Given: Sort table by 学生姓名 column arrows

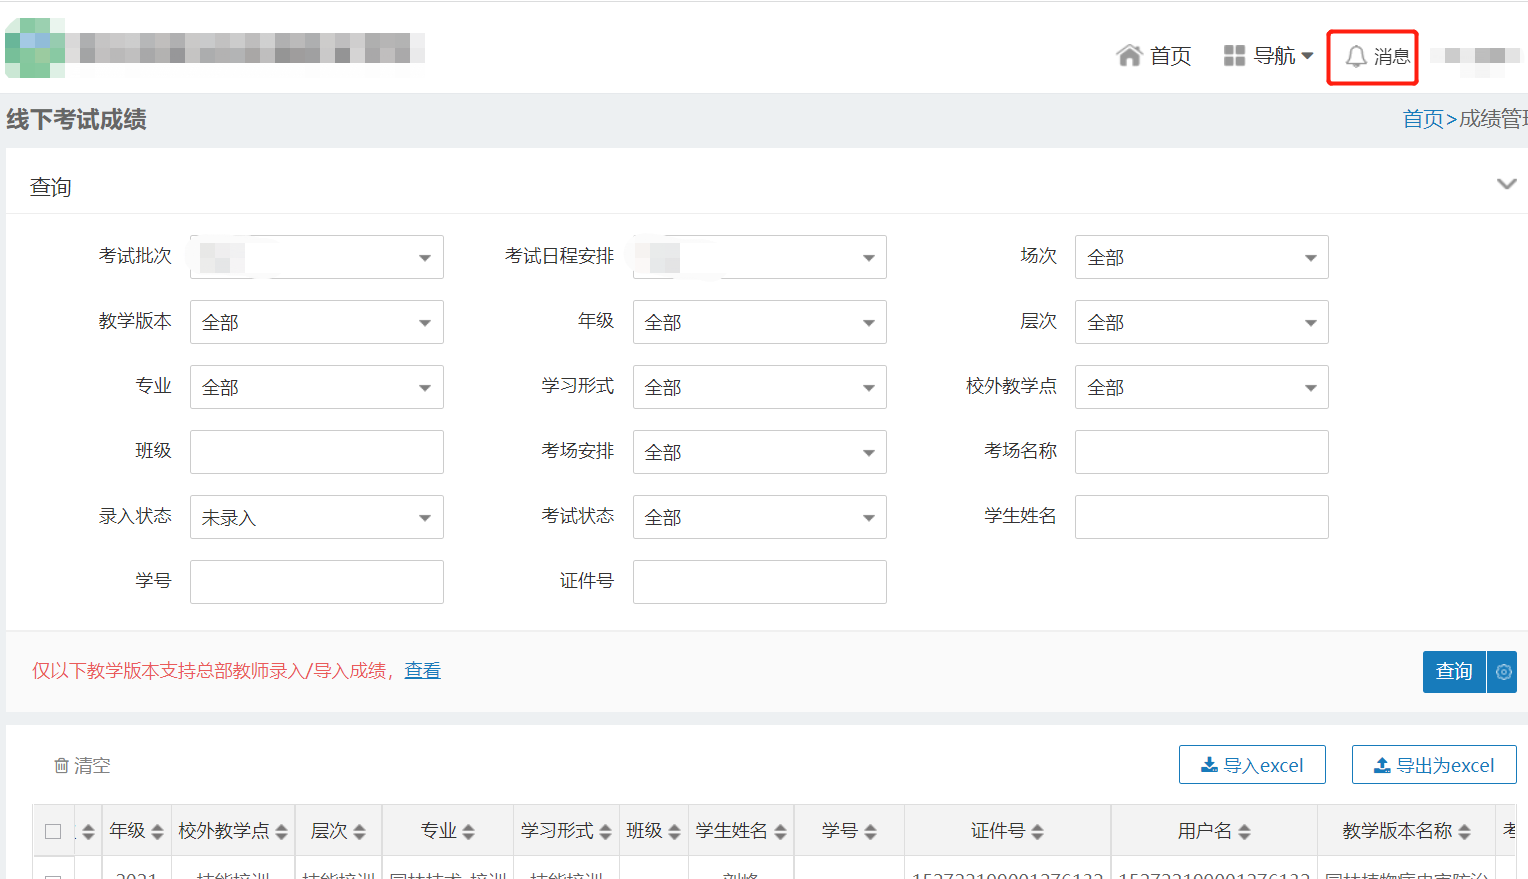Looking at the screenshot, I should pos(780,832).
